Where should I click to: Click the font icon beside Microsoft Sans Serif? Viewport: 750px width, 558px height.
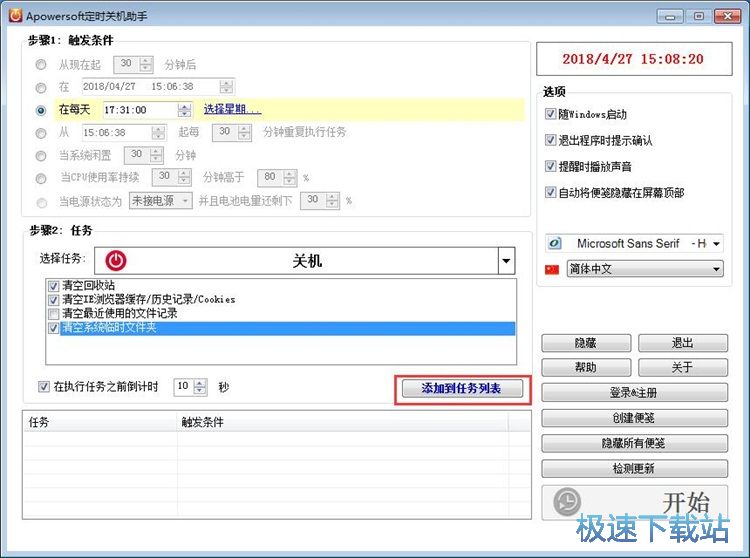(555, 243)
